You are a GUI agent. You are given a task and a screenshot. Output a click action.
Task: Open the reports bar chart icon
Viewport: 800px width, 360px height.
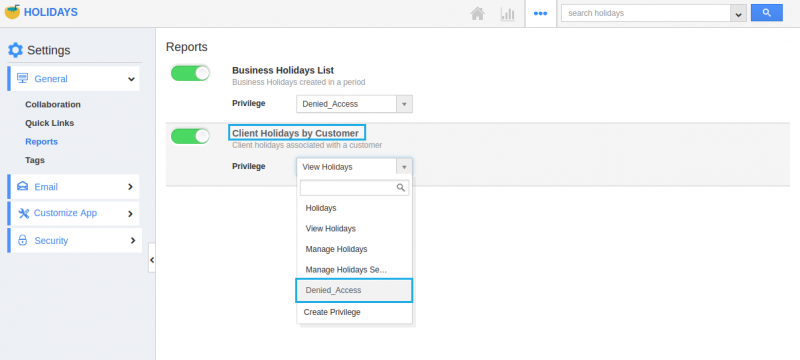click(x=507, y=14)
